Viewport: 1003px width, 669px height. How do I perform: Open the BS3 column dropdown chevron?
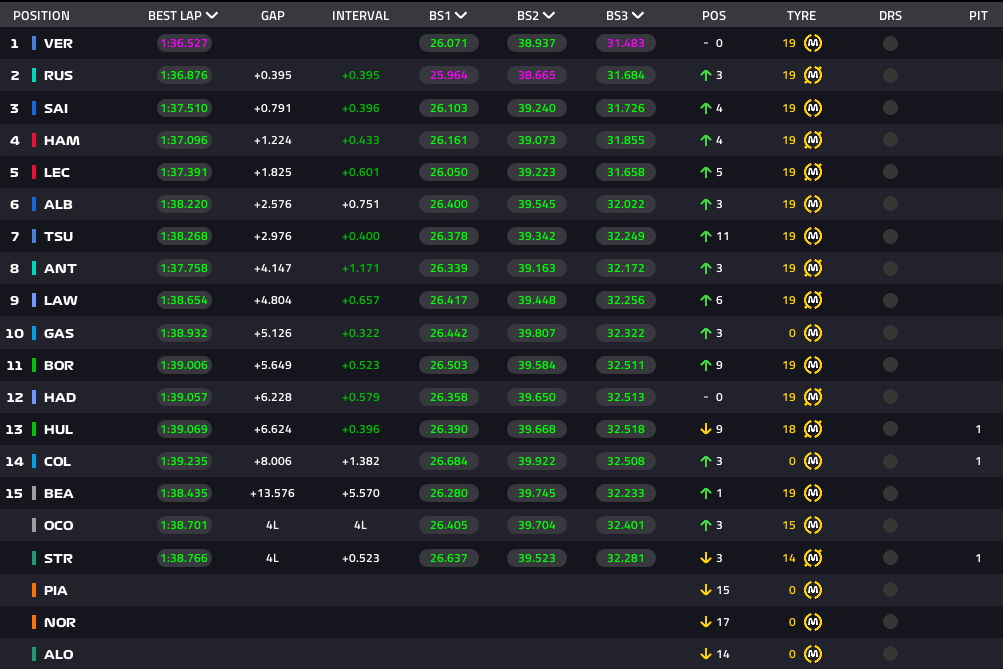tap(638, 16)
